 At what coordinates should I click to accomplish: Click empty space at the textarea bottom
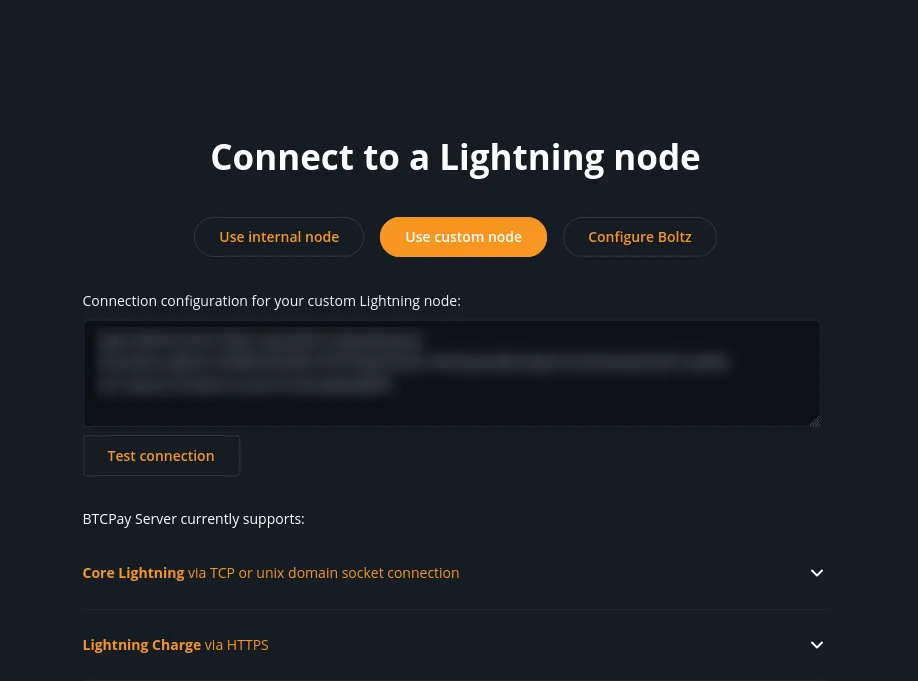pyautogui.click(x=450, y=411)
